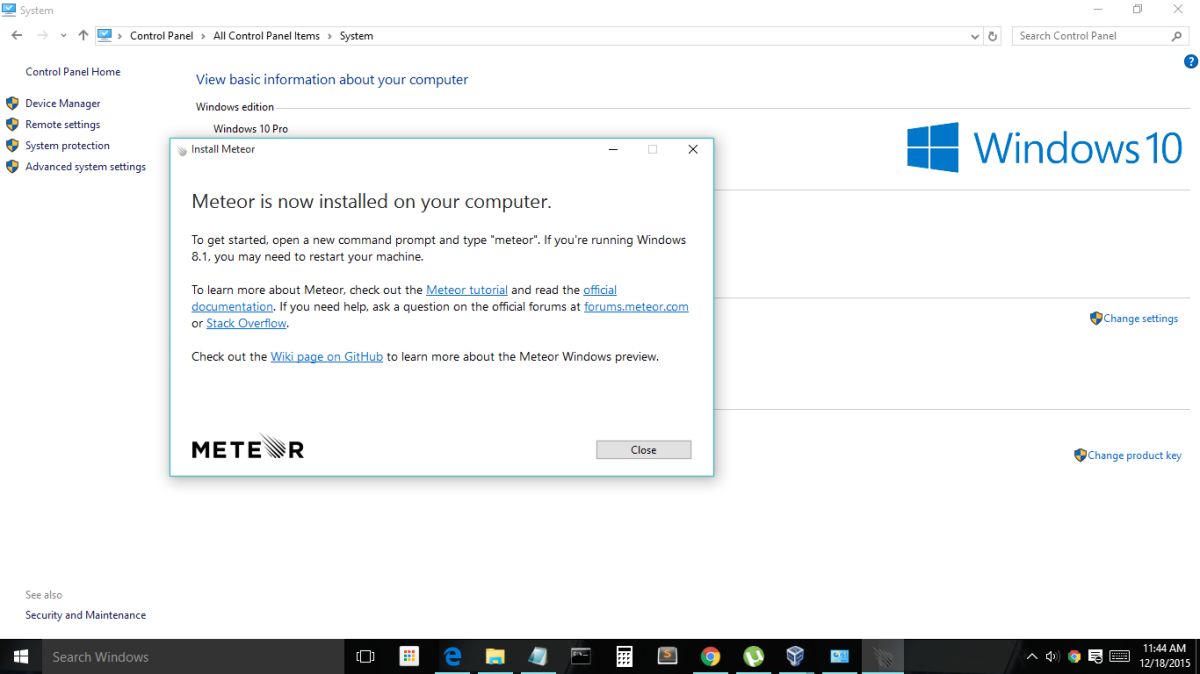
Task: Open Sublime Text from the taskbar
Action: 667,656
